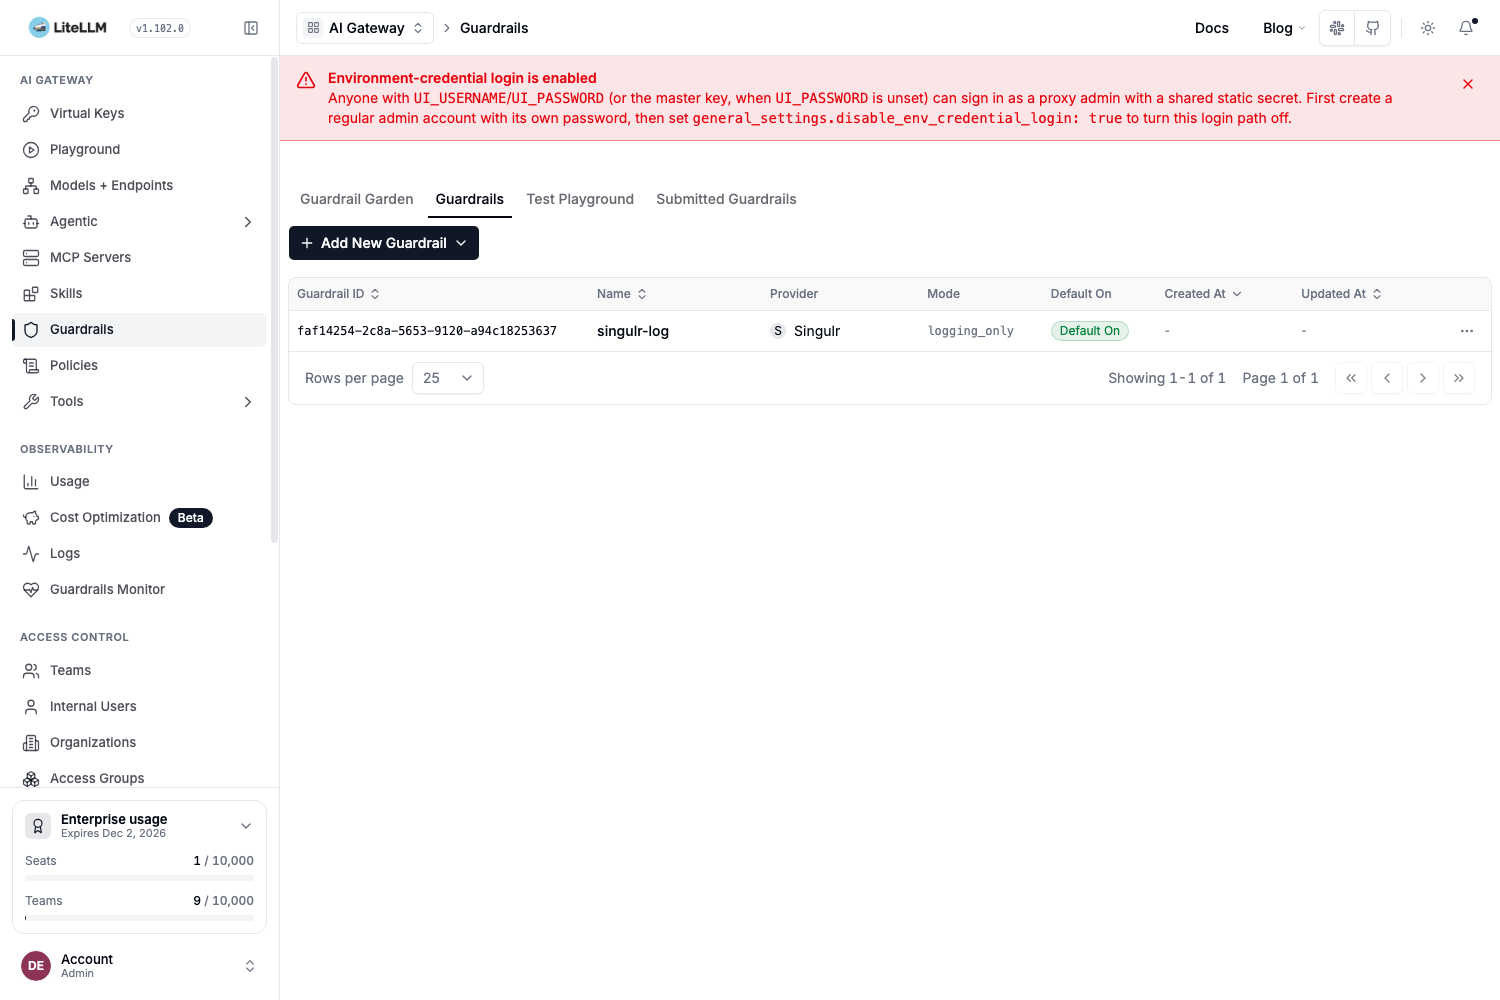This screenshot has width=1500, height=1000.
Task: Click the singulr-log guardrail name
Action: coord(633,331)
